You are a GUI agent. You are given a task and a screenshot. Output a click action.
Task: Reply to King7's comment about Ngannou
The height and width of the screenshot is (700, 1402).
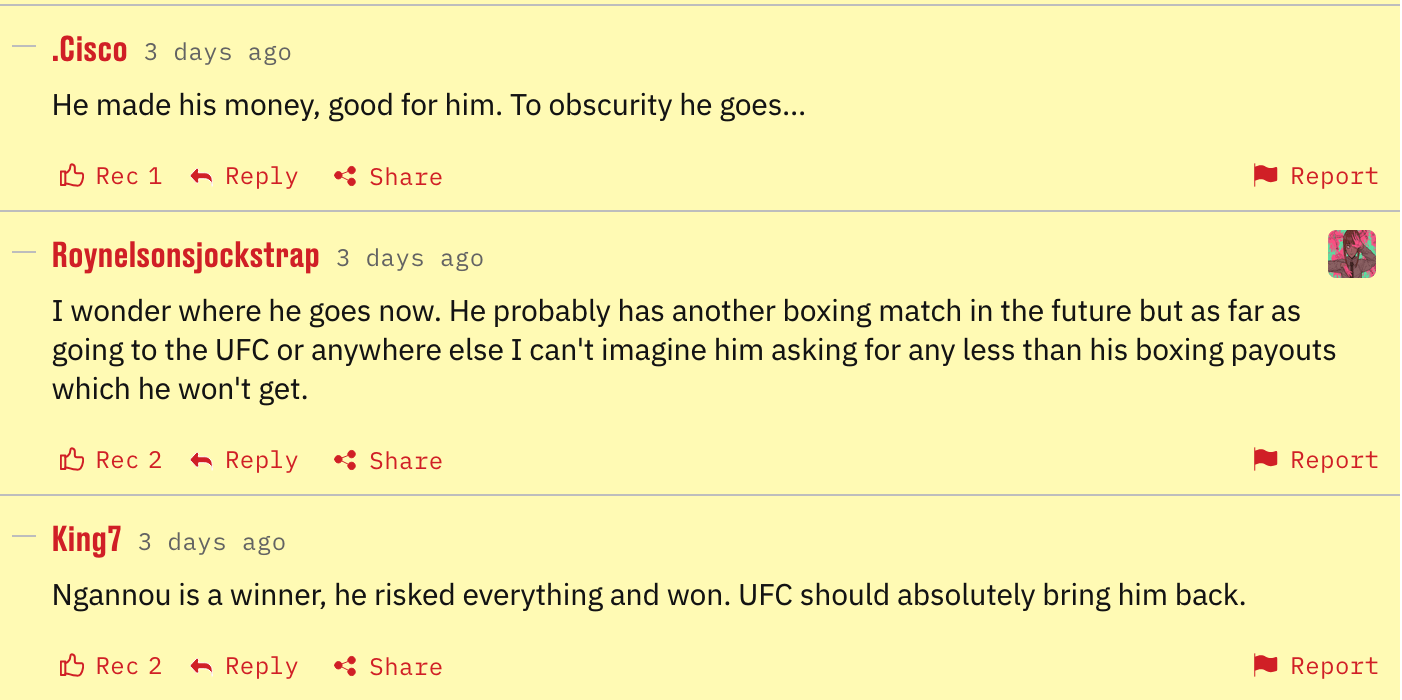(245, 667)
